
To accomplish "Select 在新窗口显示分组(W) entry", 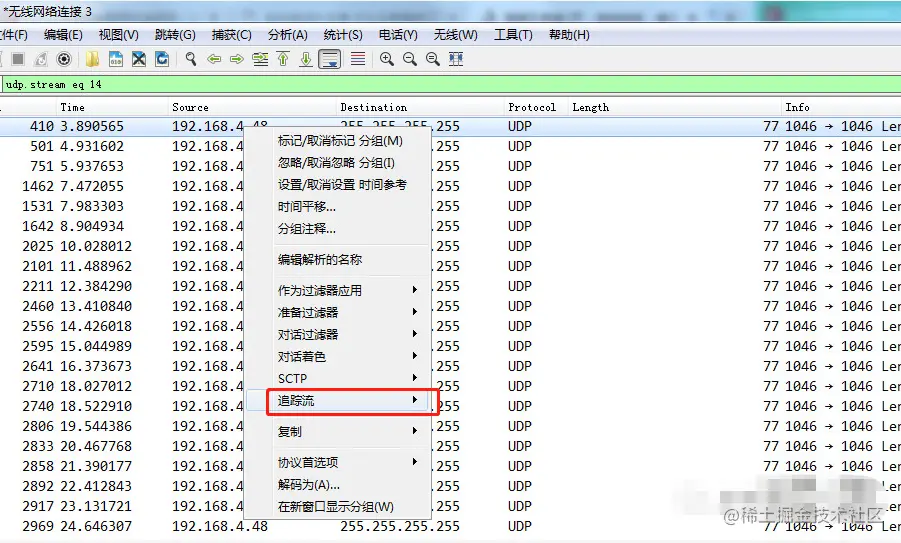I will (337, 507).
